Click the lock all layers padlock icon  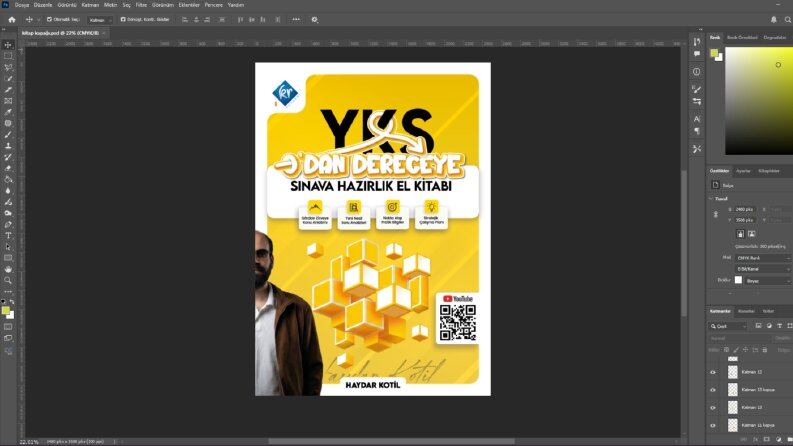pyautogui.click(x=765, y=350)
